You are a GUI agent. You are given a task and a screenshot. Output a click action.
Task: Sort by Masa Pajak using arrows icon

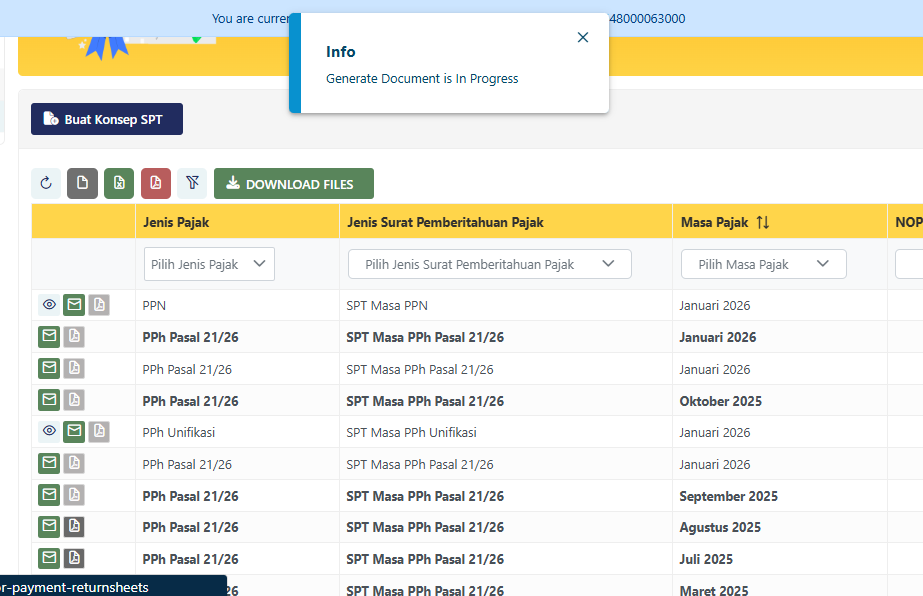(x=763, y=222)
